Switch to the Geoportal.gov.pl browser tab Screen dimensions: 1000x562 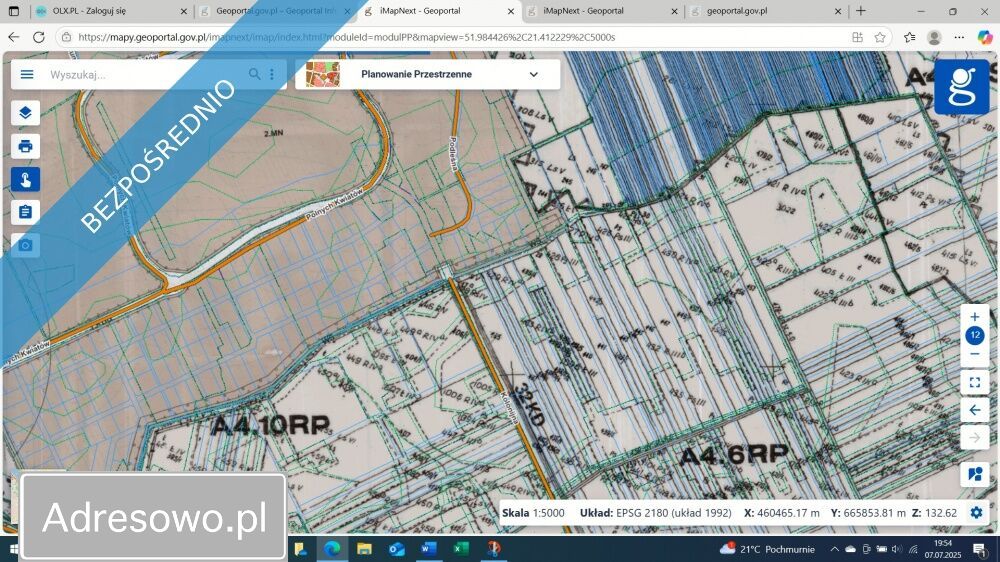pyautogui.click(x=276, y=11)
